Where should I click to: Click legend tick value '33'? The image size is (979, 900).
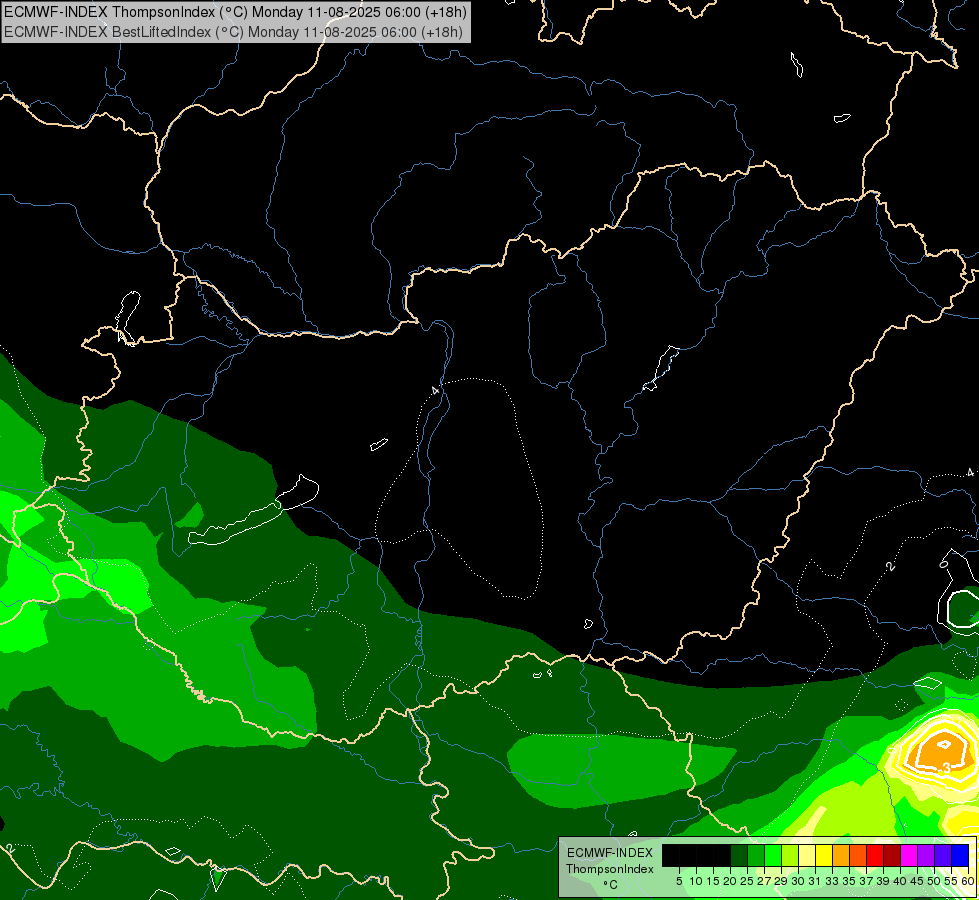pyautogui.click(x=832, y=881)
